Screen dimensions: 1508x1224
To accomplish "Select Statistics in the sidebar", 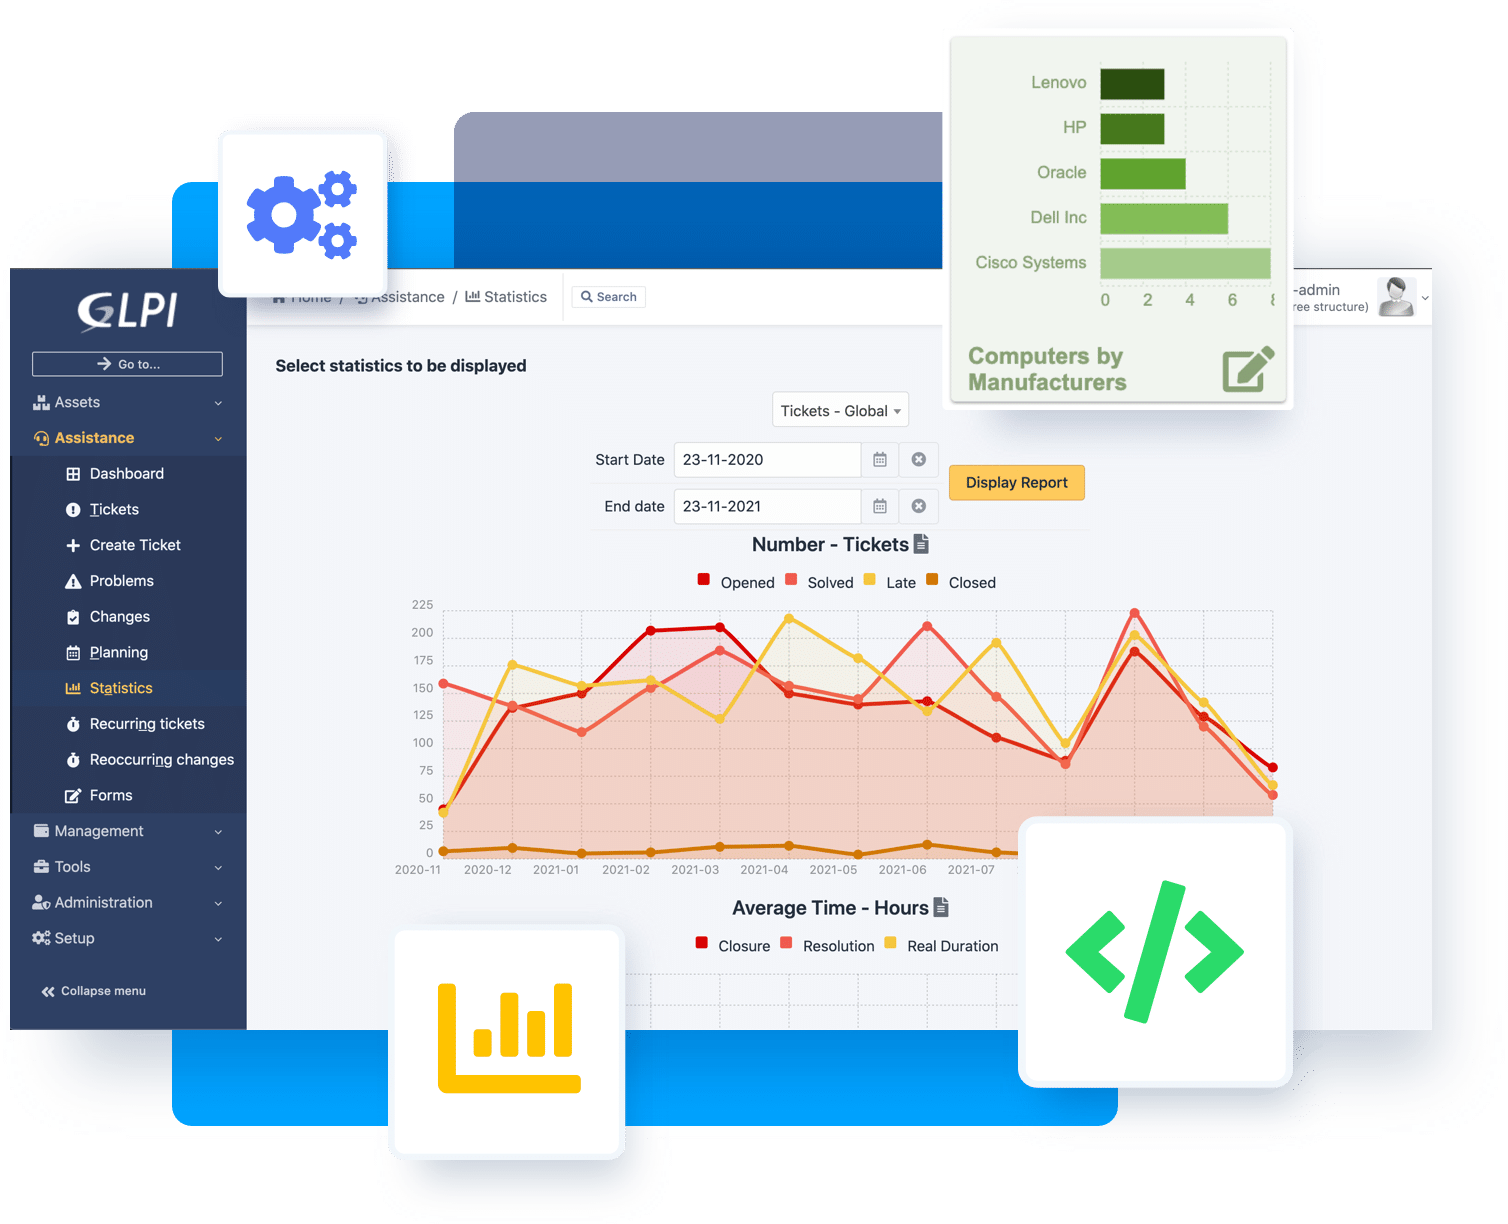I will tap(121, 688).
